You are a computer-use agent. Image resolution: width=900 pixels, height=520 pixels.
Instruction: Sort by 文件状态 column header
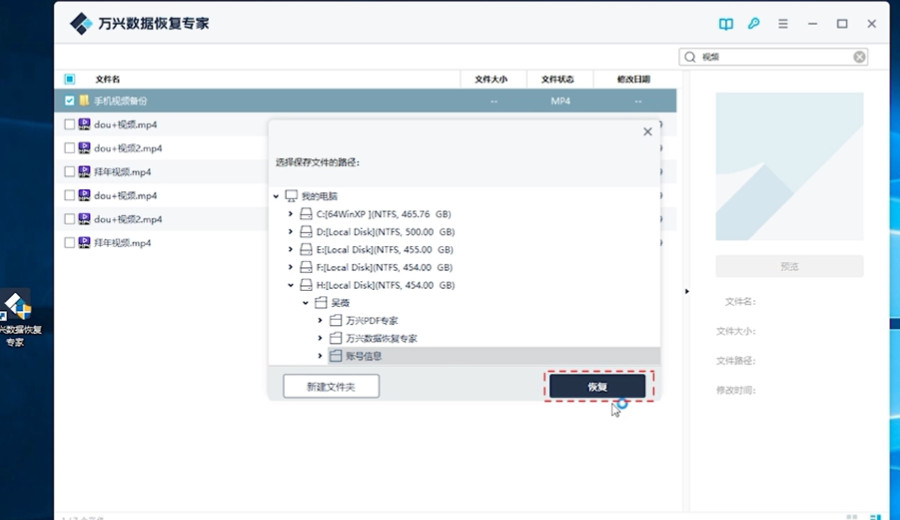(x=557, y=79)
